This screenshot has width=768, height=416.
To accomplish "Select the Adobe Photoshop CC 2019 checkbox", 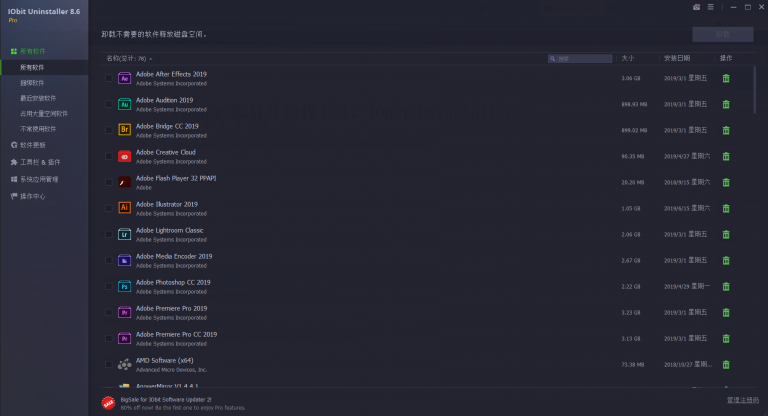I will point(109,286).
